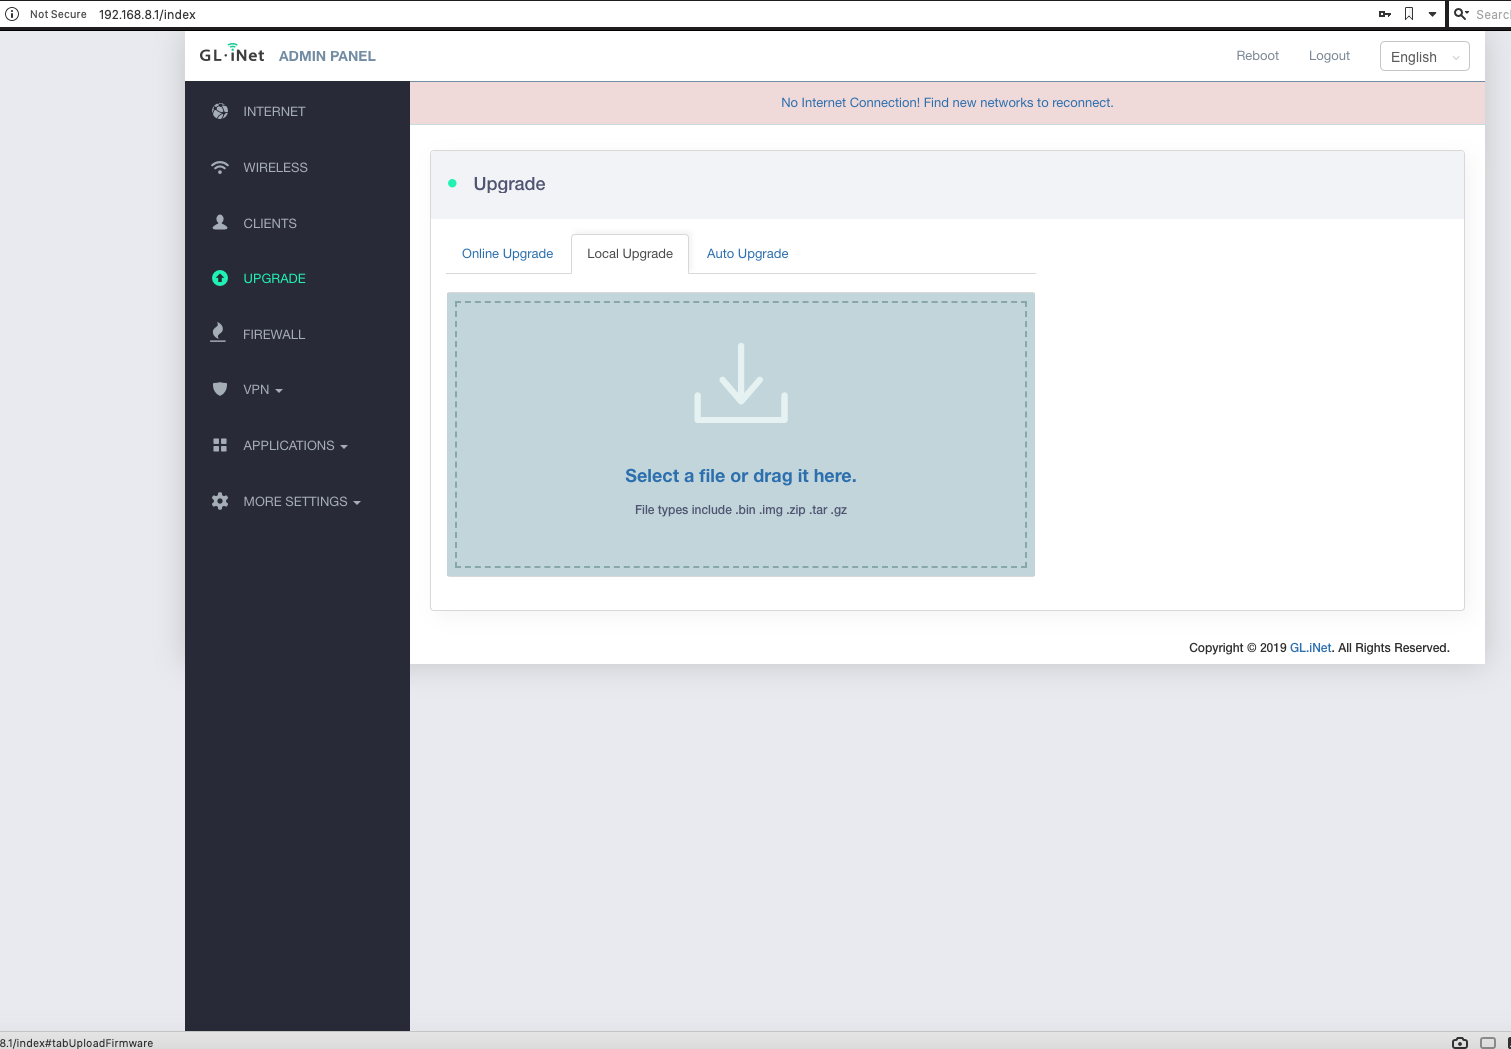1511x1049 pixels.
Task: Click the More Settings gear icon
Action: (x=220, y=501)
